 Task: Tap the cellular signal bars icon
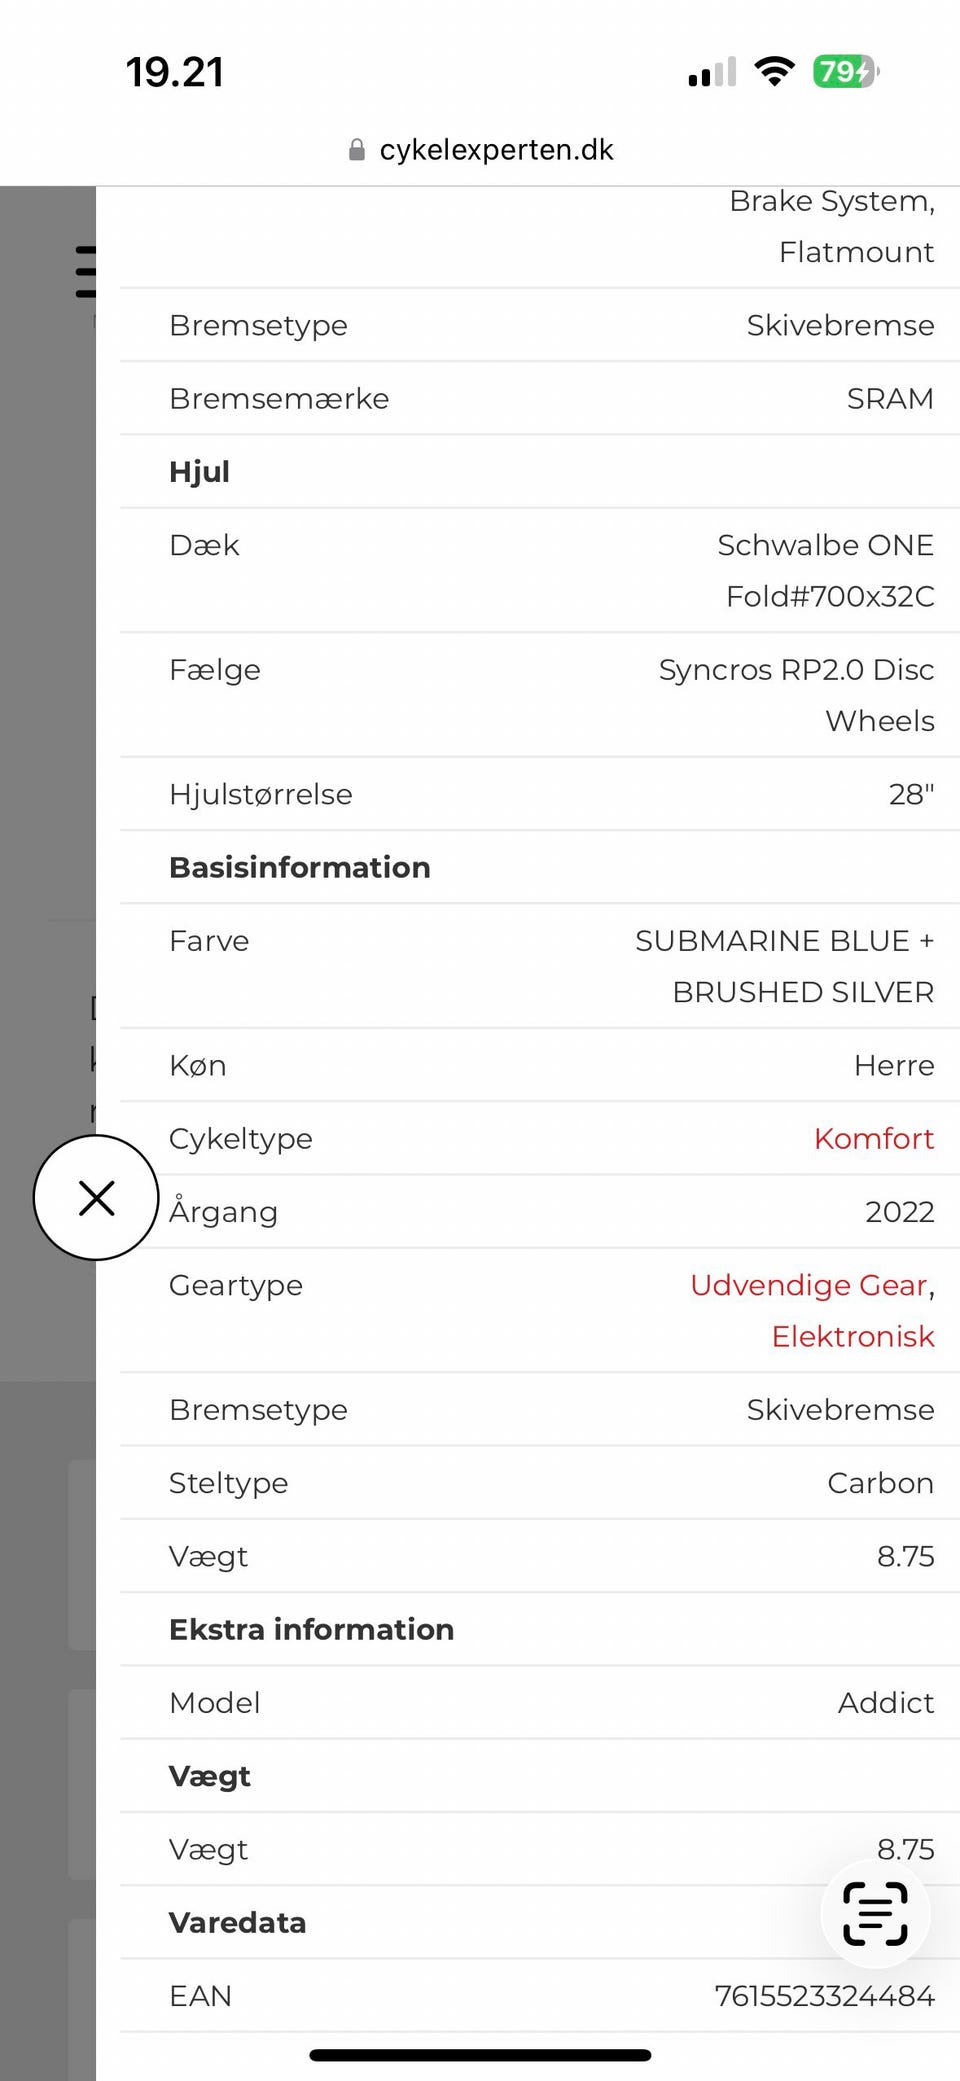click(x=712, y=73)
